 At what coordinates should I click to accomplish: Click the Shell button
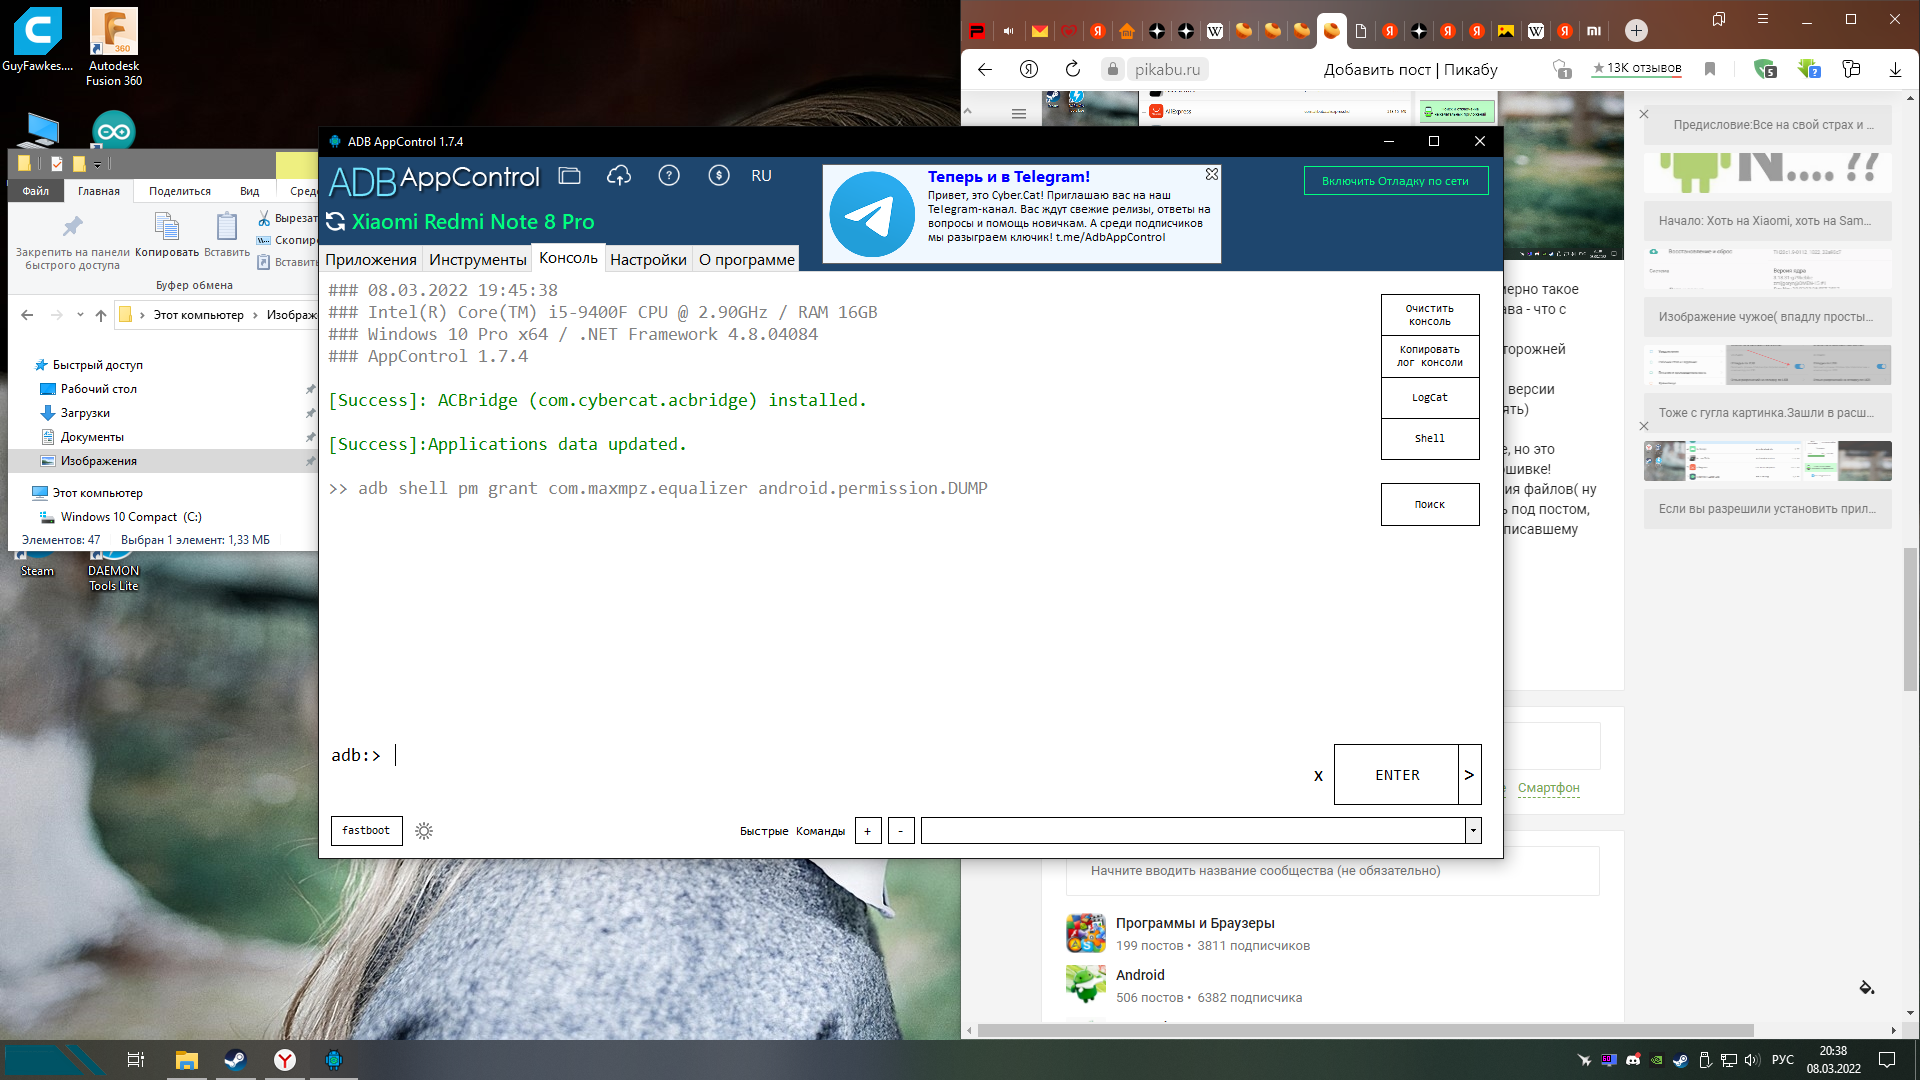click(x=1429, y=438)
